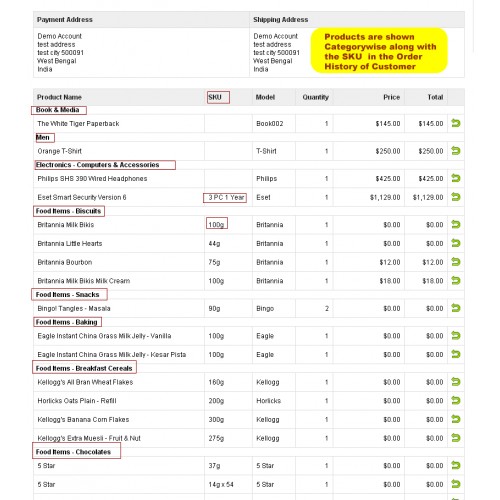Click the $18.00 total for Milk Cream

(433, 281)
